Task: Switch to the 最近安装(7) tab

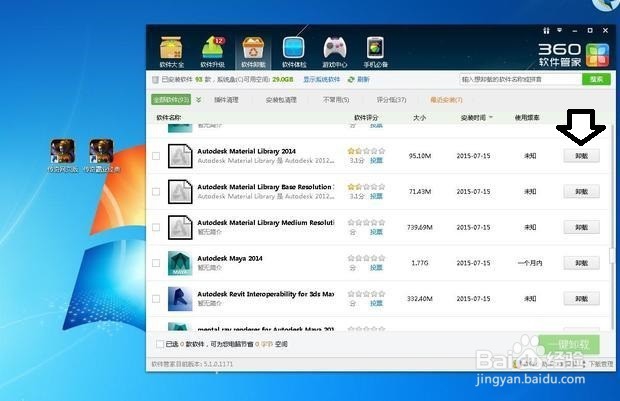Action: pyautogui.click(x=446, y=100)
